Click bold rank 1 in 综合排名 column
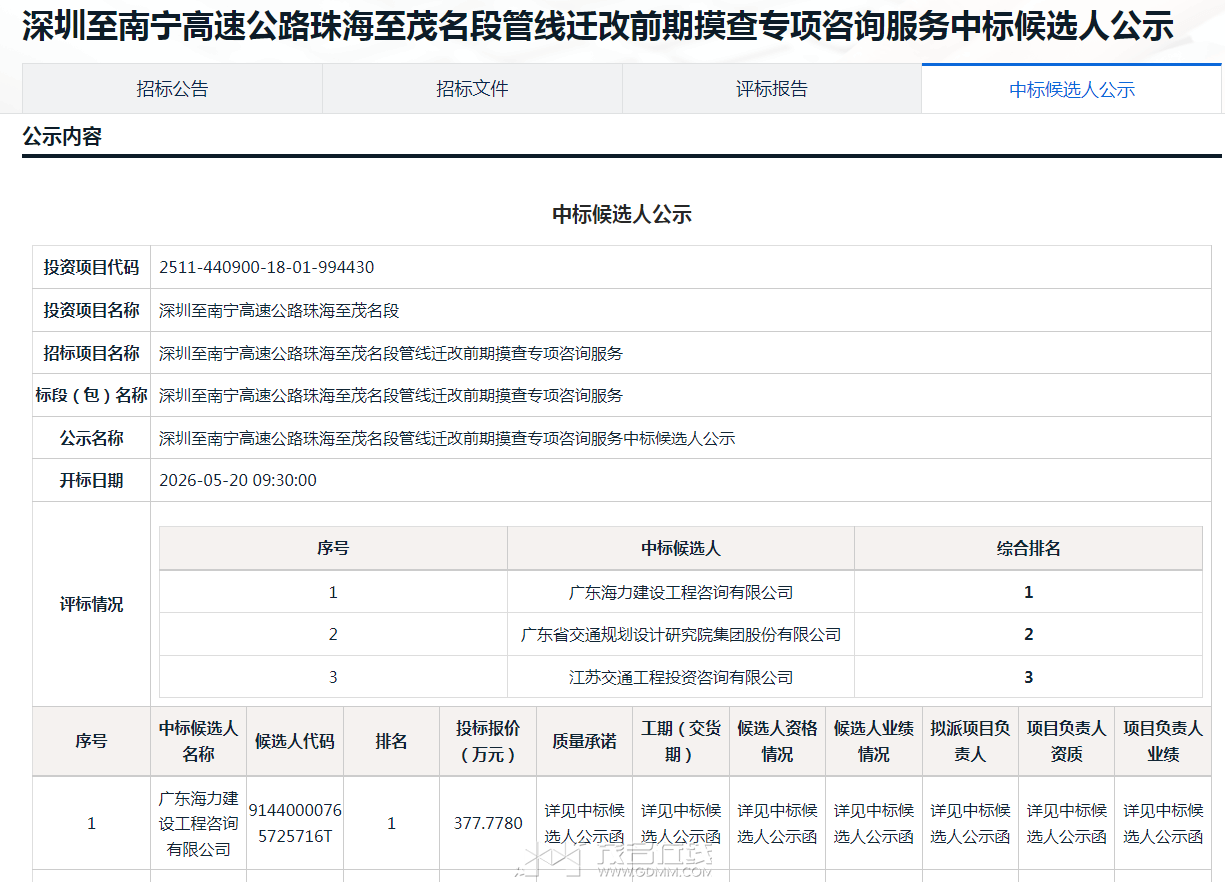This screenshot has width=1225, height=882. 1029,592
